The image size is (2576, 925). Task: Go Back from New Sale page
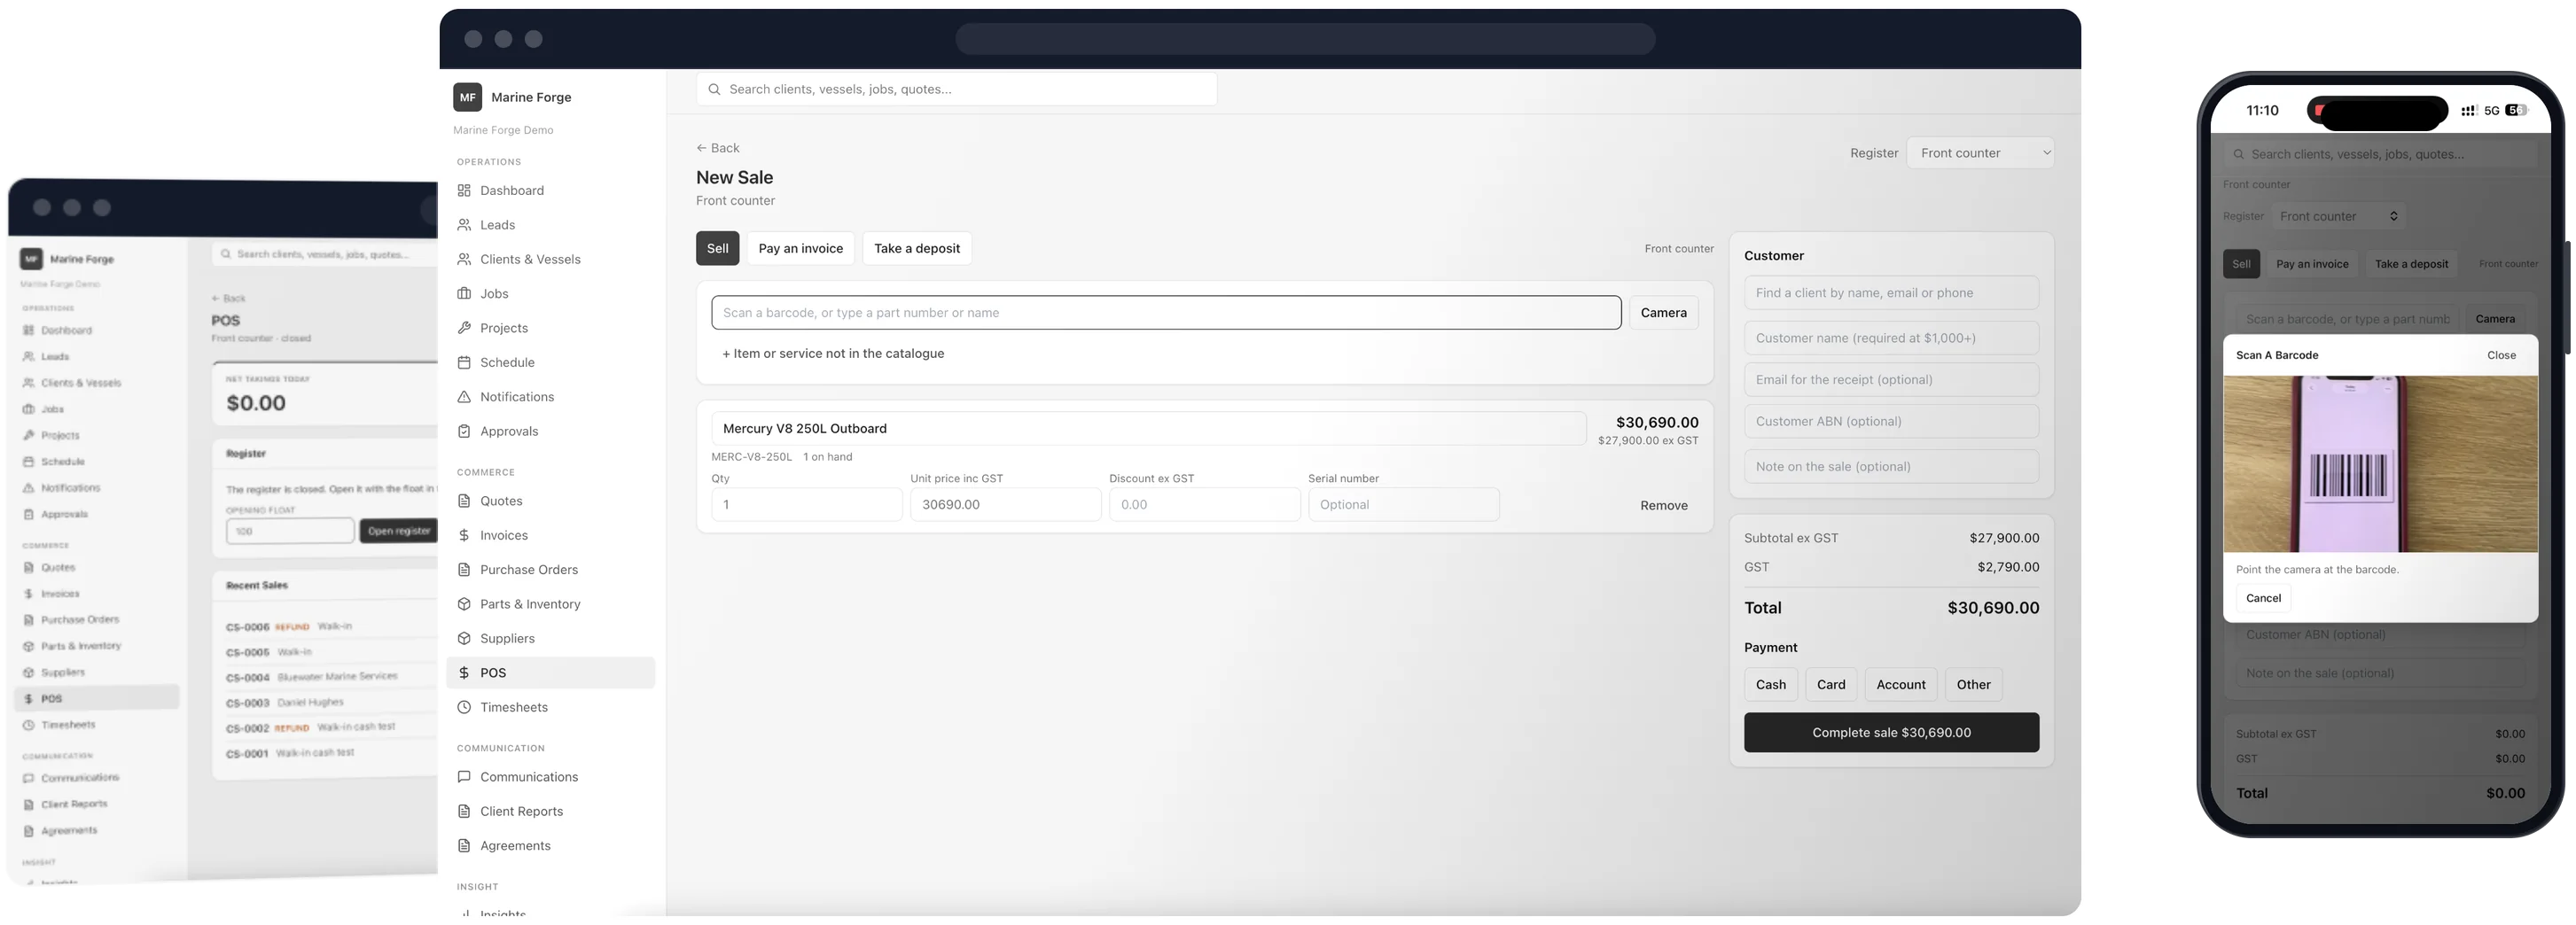coord(717,148)
